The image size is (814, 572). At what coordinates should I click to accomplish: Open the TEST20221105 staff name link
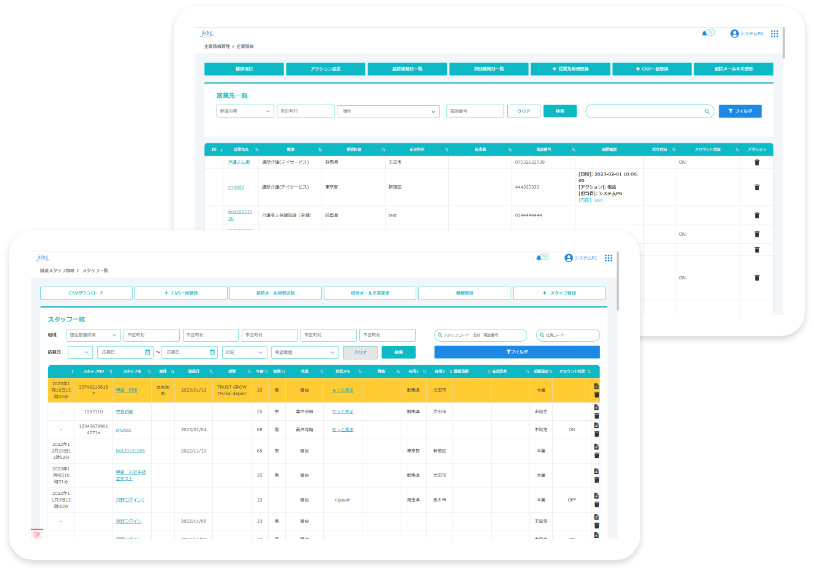130,450
